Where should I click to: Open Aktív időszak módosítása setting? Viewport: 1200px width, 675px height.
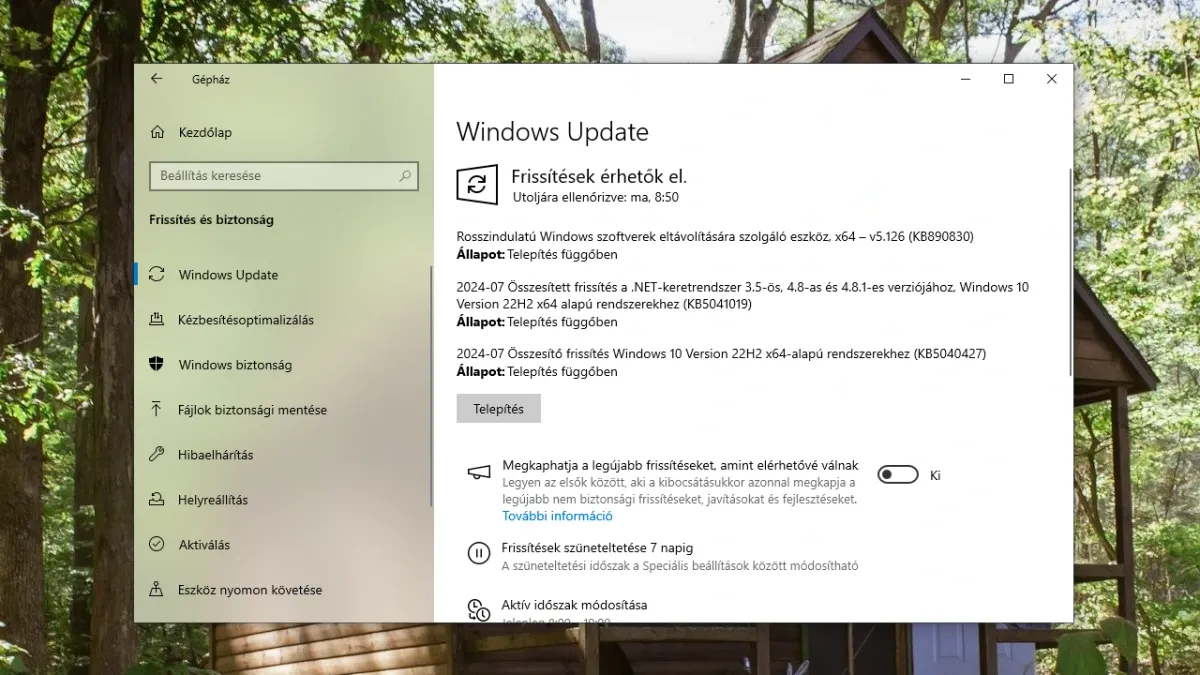pyautogui.click(x=573, y=605)
